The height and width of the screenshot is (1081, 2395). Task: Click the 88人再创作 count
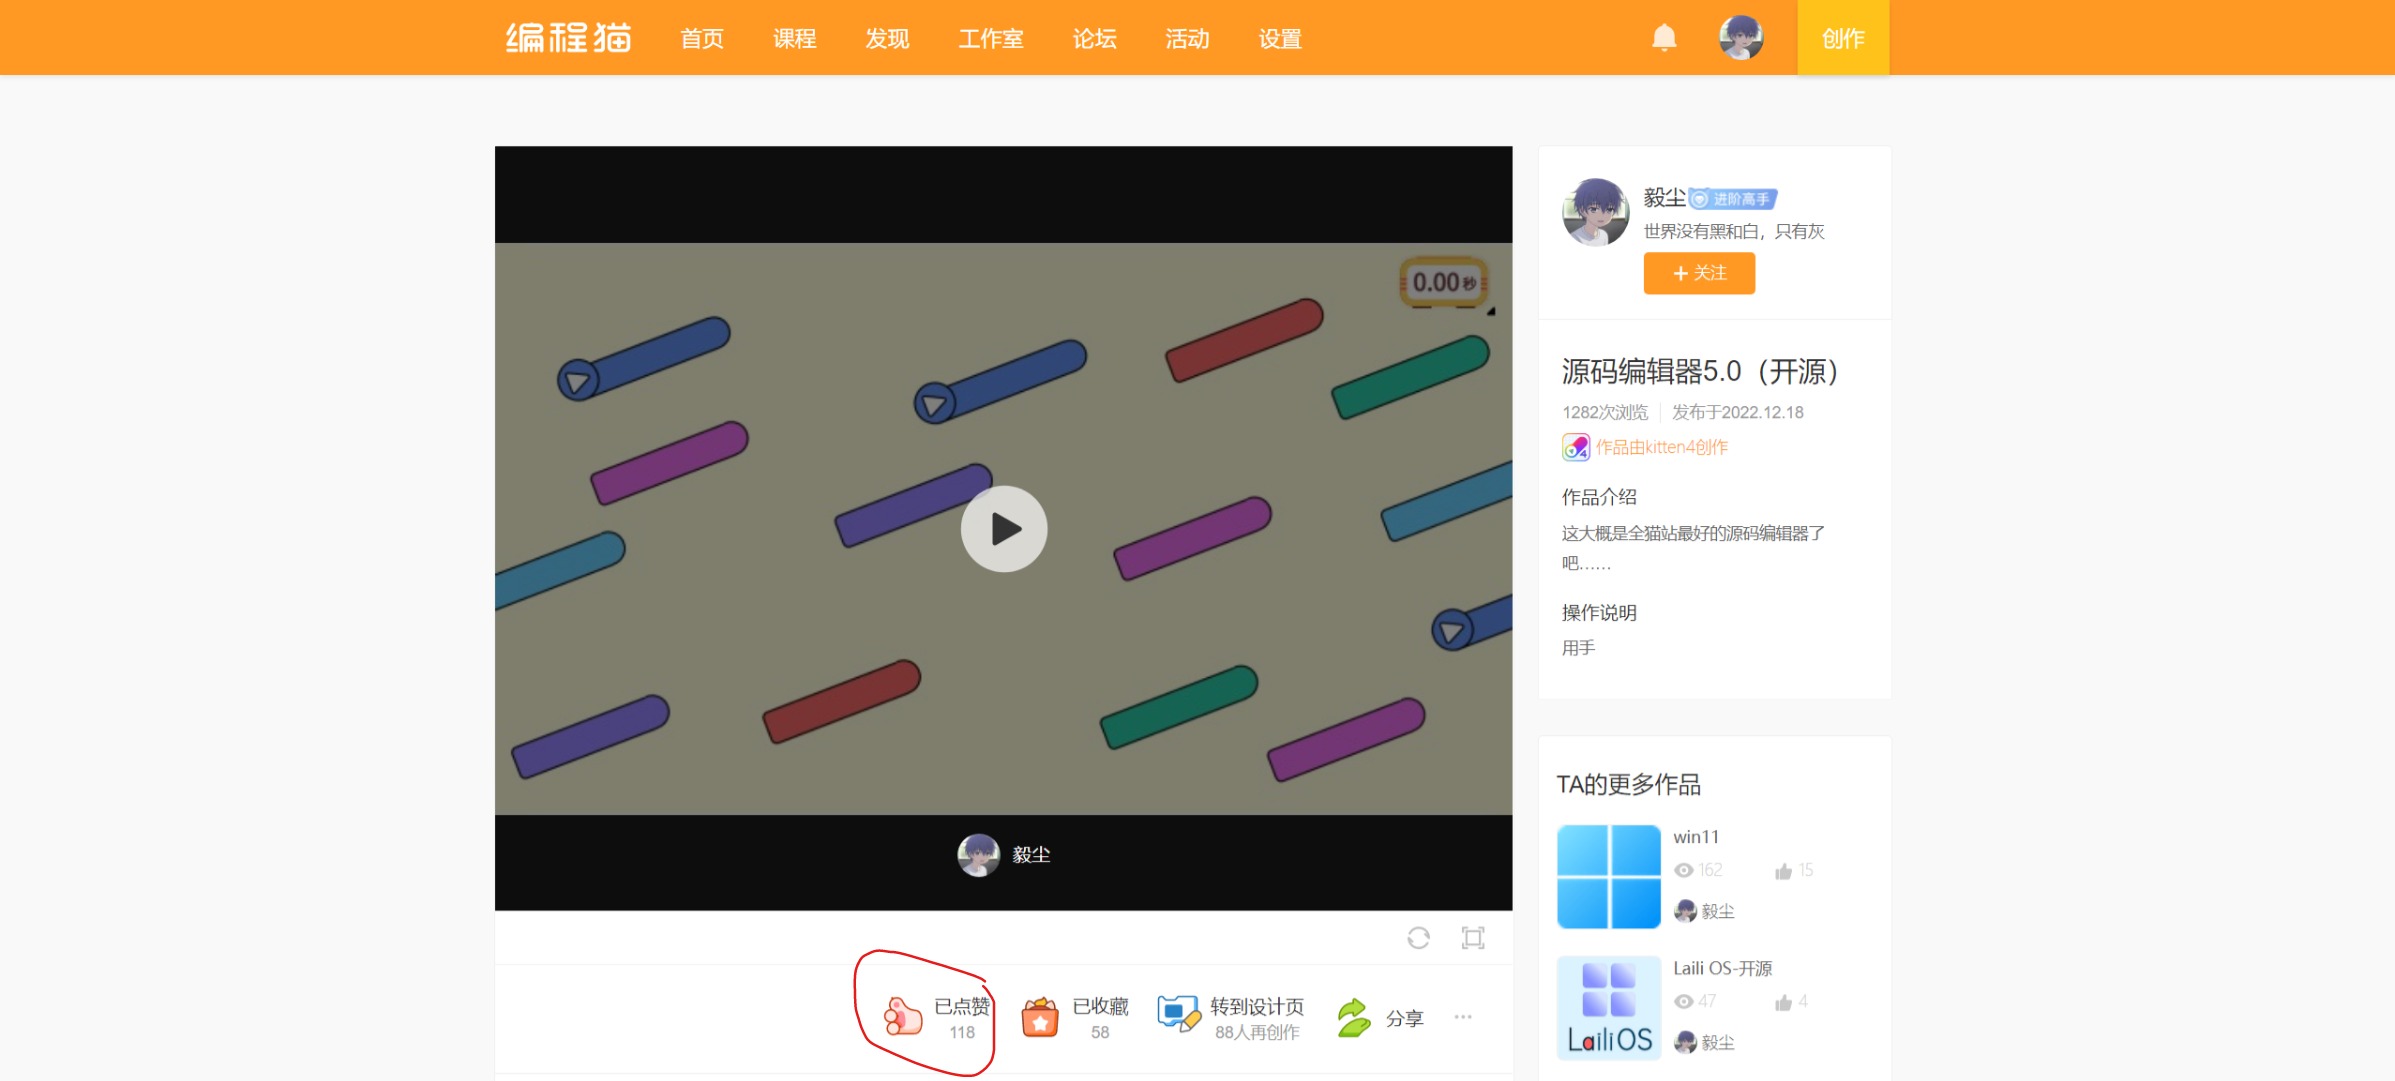[x=1257, y=1032]
